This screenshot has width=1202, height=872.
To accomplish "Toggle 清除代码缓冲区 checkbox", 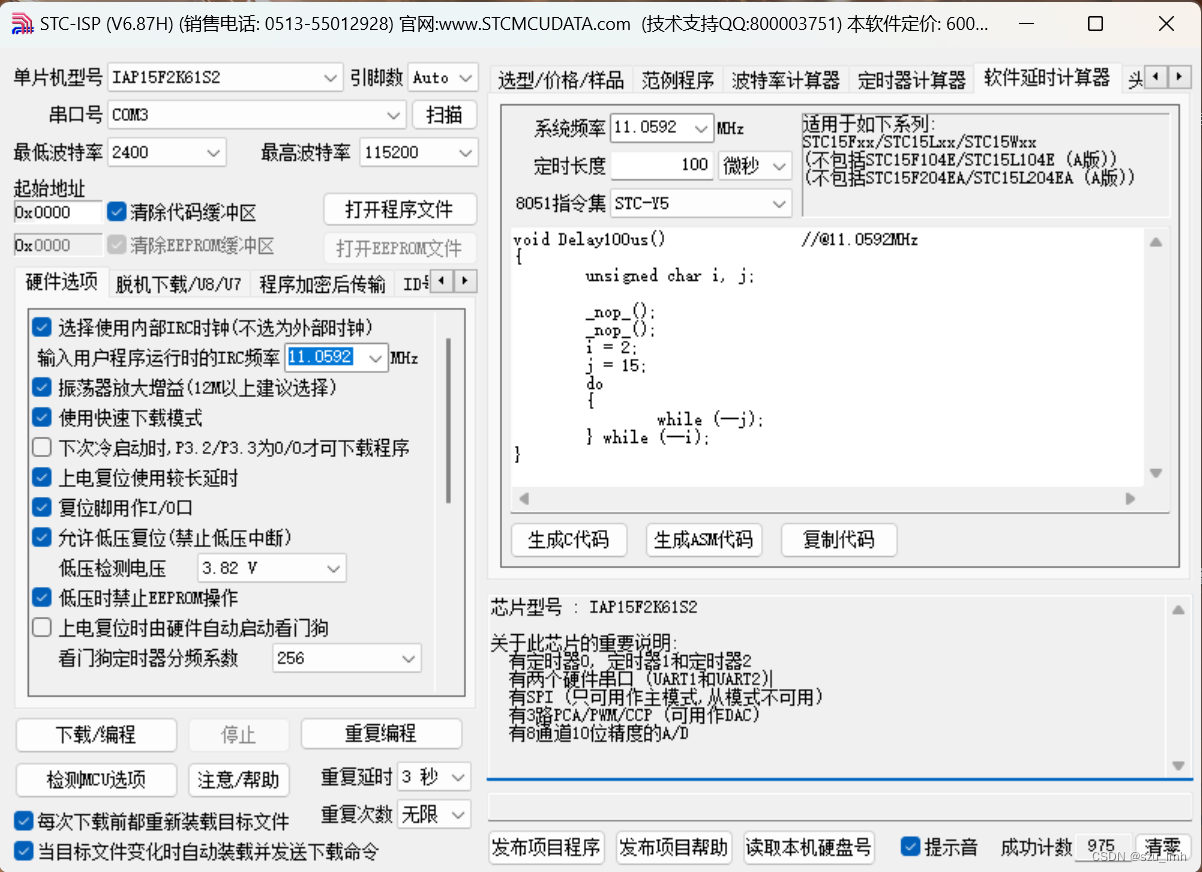I will pyautogui.click(x=117, y=212).
